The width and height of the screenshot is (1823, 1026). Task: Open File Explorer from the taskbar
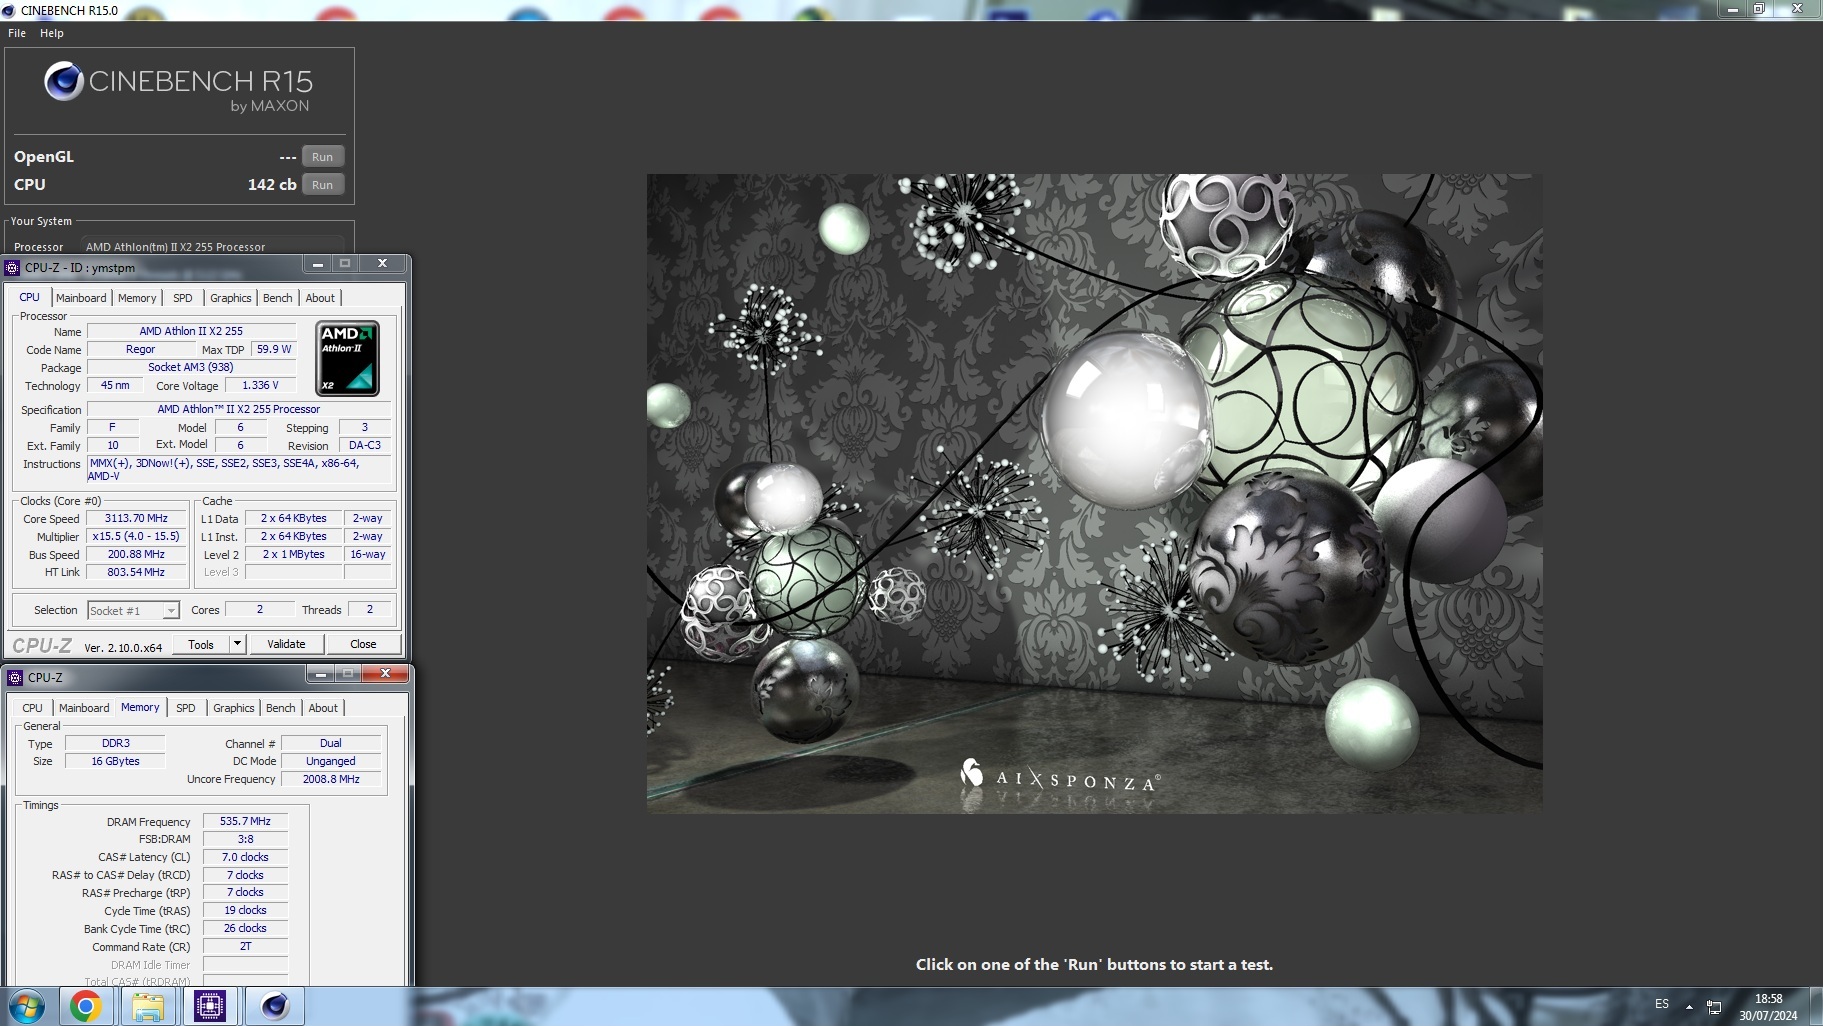click(x=148, y=1006)
